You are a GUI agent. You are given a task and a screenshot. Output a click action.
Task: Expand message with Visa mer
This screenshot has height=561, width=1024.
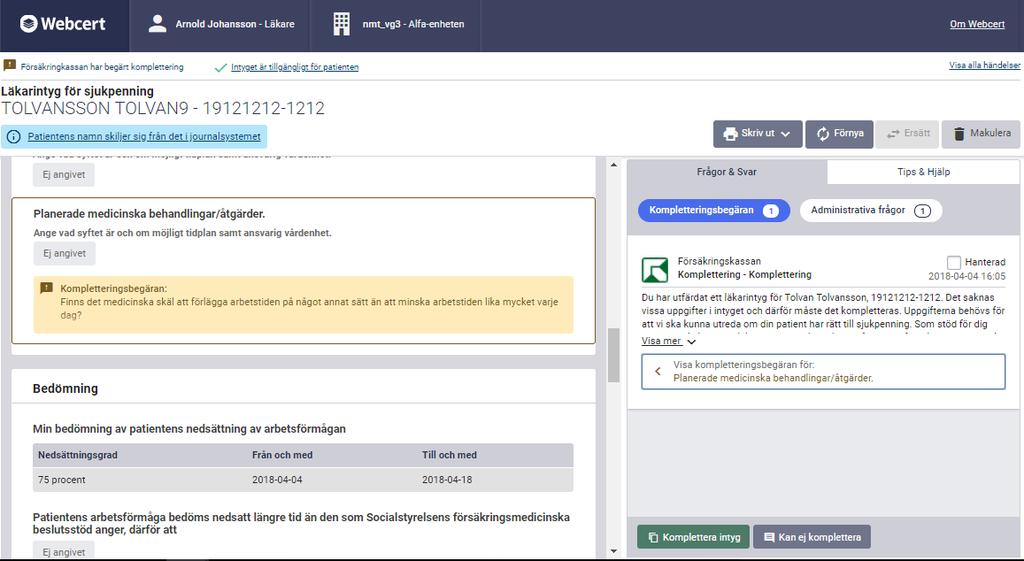point(669,341)
